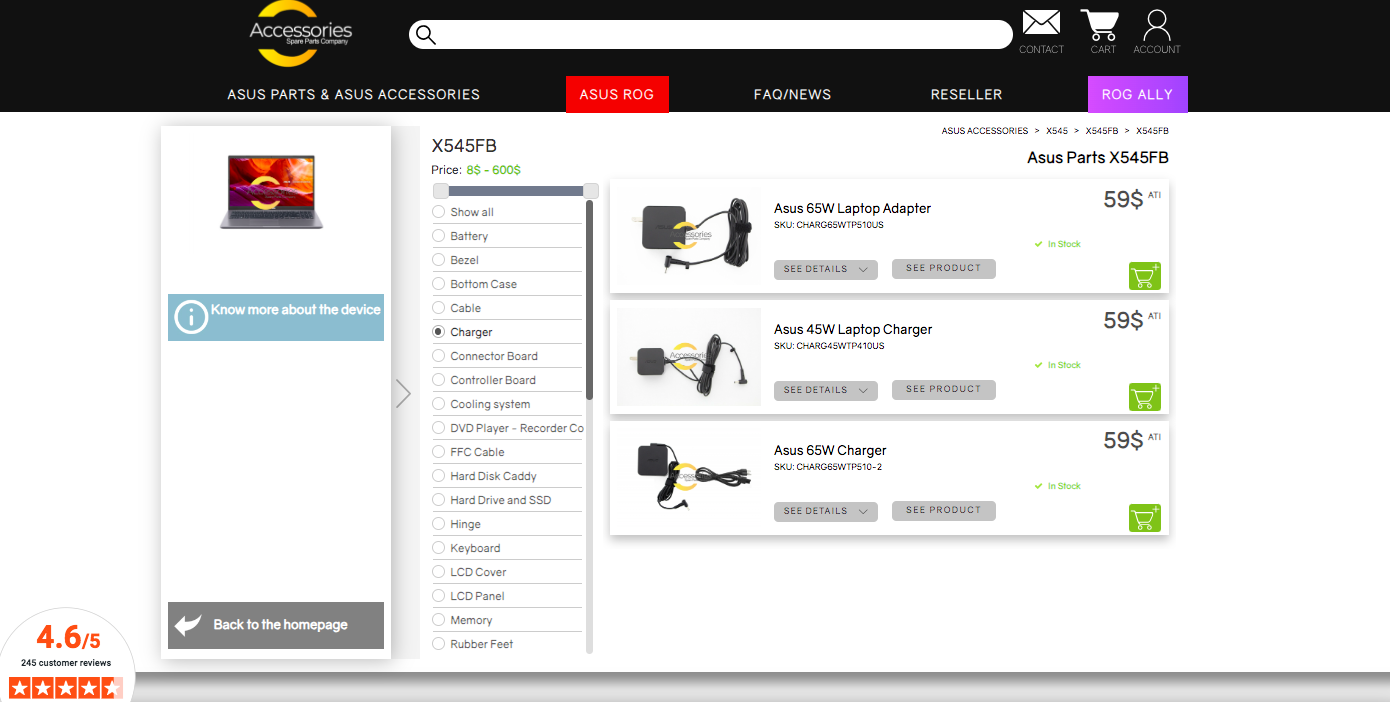This screenshot has width=1390, height=702.
Task: Click the Asus 45W Laptop Charger title
Action: point(853,329)
